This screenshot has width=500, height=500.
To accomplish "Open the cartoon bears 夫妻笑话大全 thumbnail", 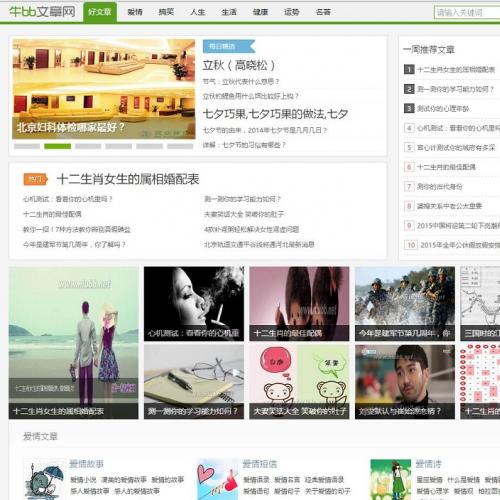I will 299,382.
